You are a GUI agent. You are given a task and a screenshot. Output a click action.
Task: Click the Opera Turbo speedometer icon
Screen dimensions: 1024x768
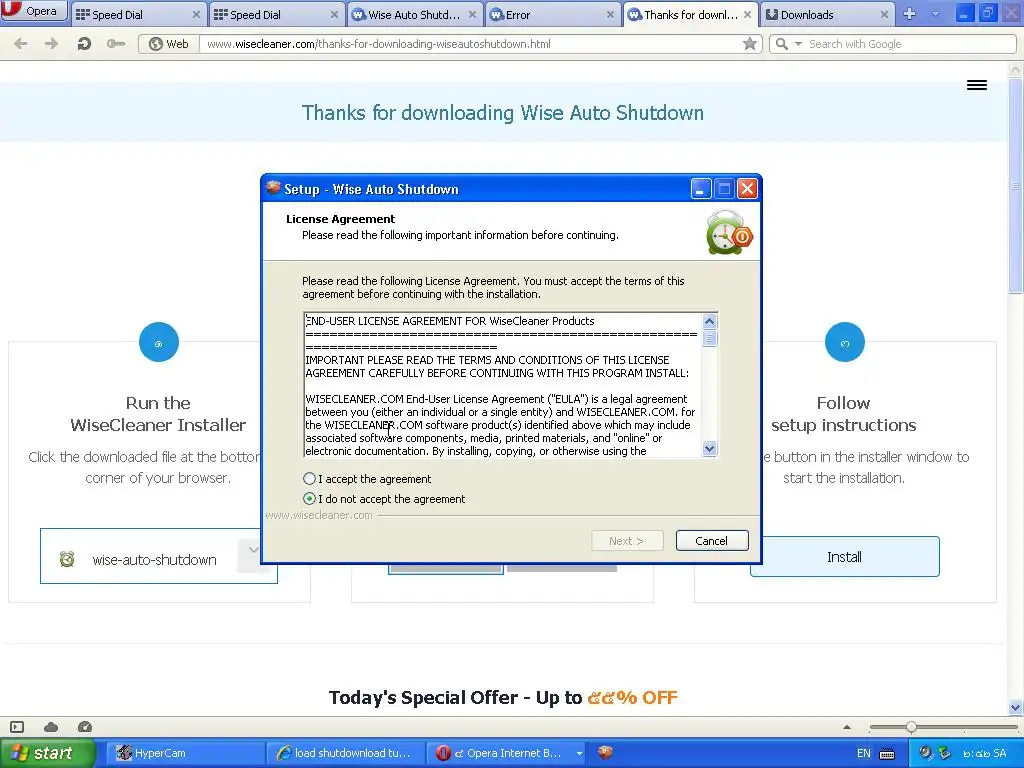pyautogui.click(x=85, y=727)
